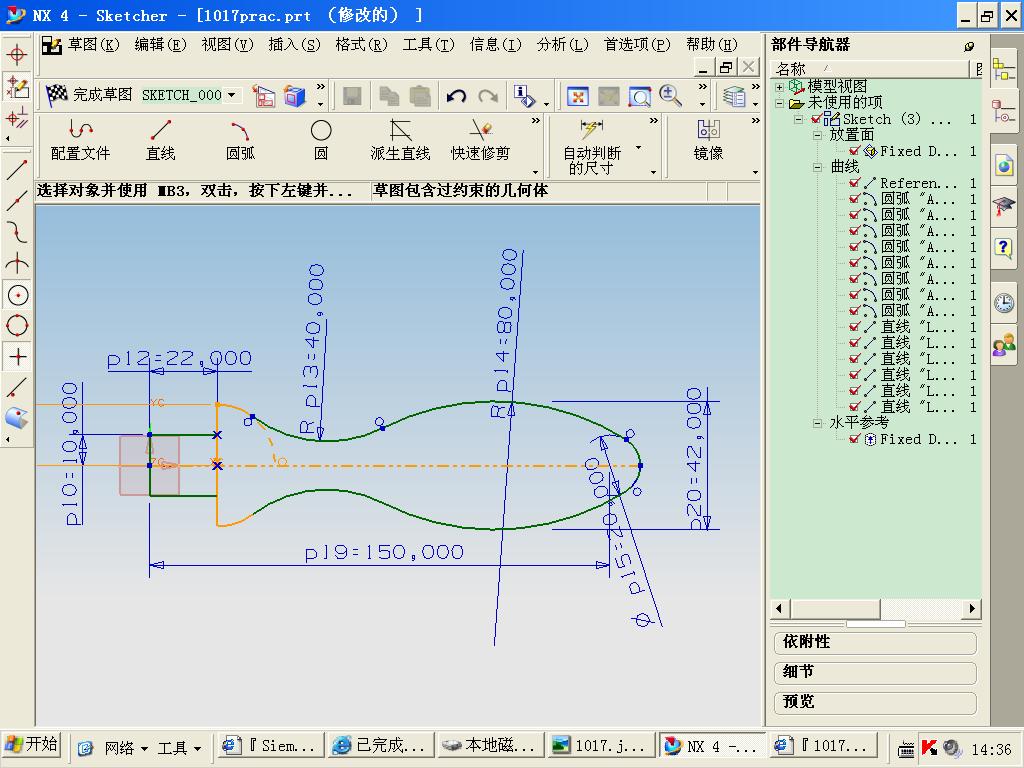Open the Assembly Navigator tab icon on right sidebar

pos(1003,69)
